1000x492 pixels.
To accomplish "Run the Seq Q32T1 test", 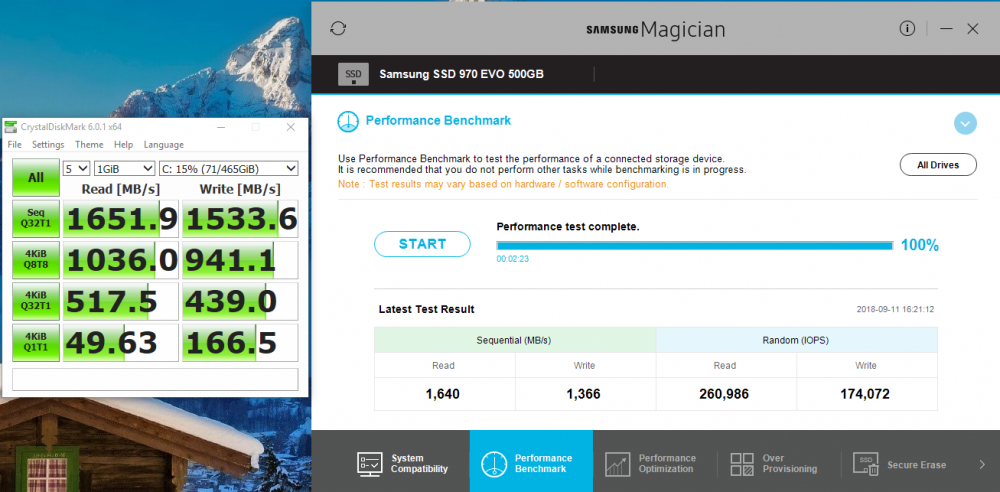I will point(36,219).
